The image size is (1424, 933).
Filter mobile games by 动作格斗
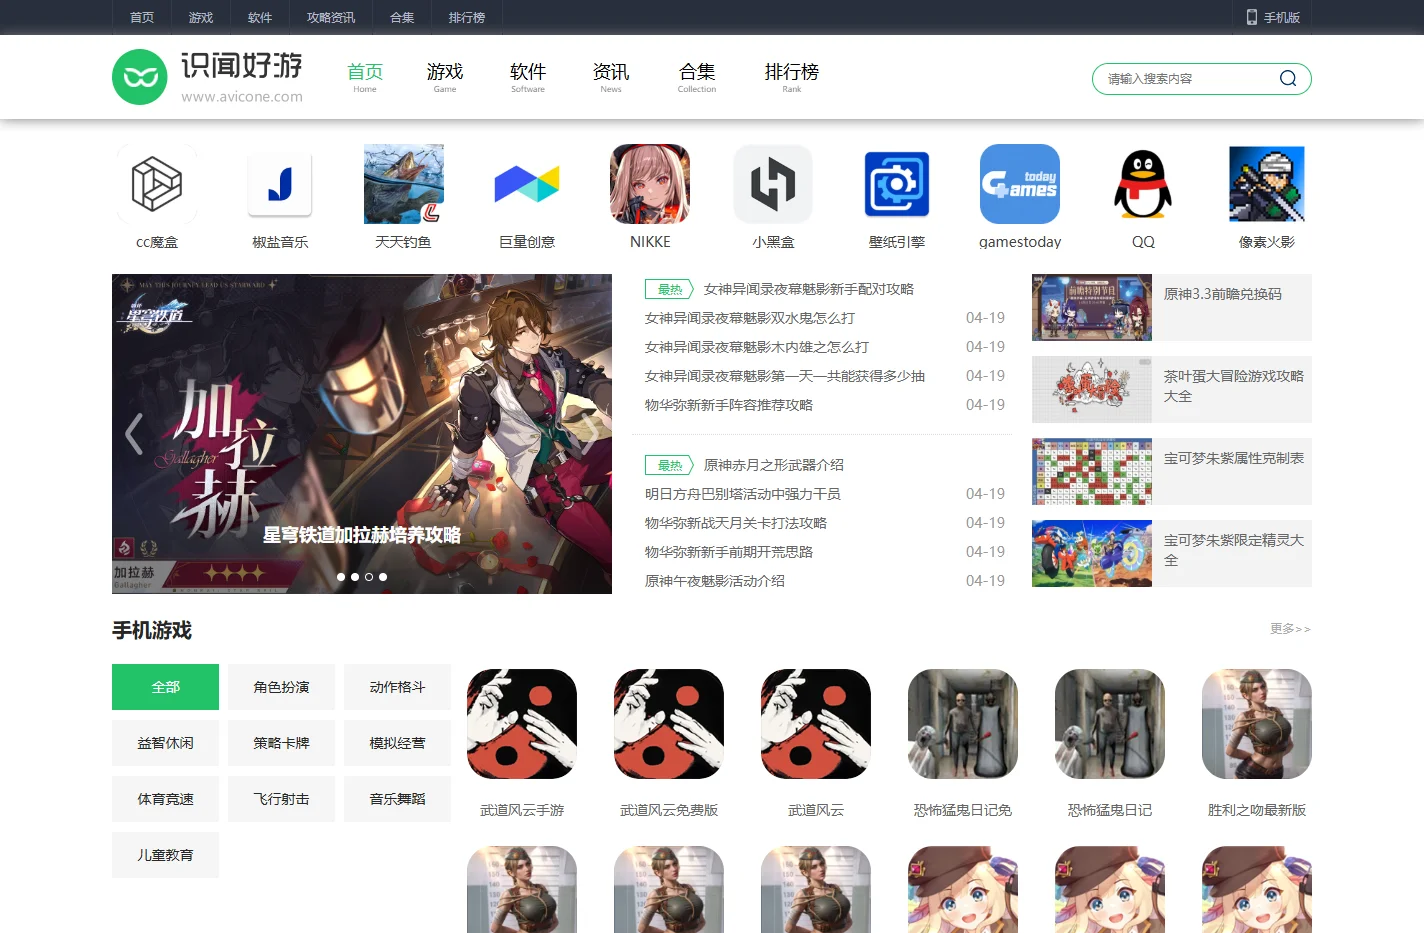click(397, 687)
